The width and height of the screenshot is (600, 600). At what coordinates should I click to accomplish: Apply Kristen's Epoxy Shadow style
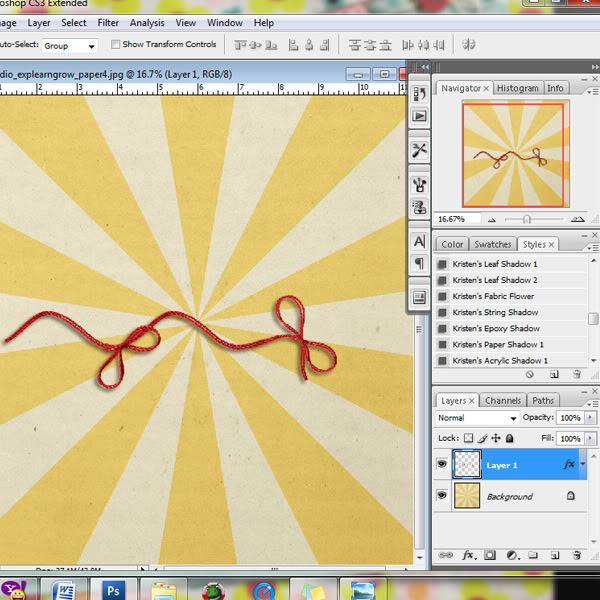510,329
